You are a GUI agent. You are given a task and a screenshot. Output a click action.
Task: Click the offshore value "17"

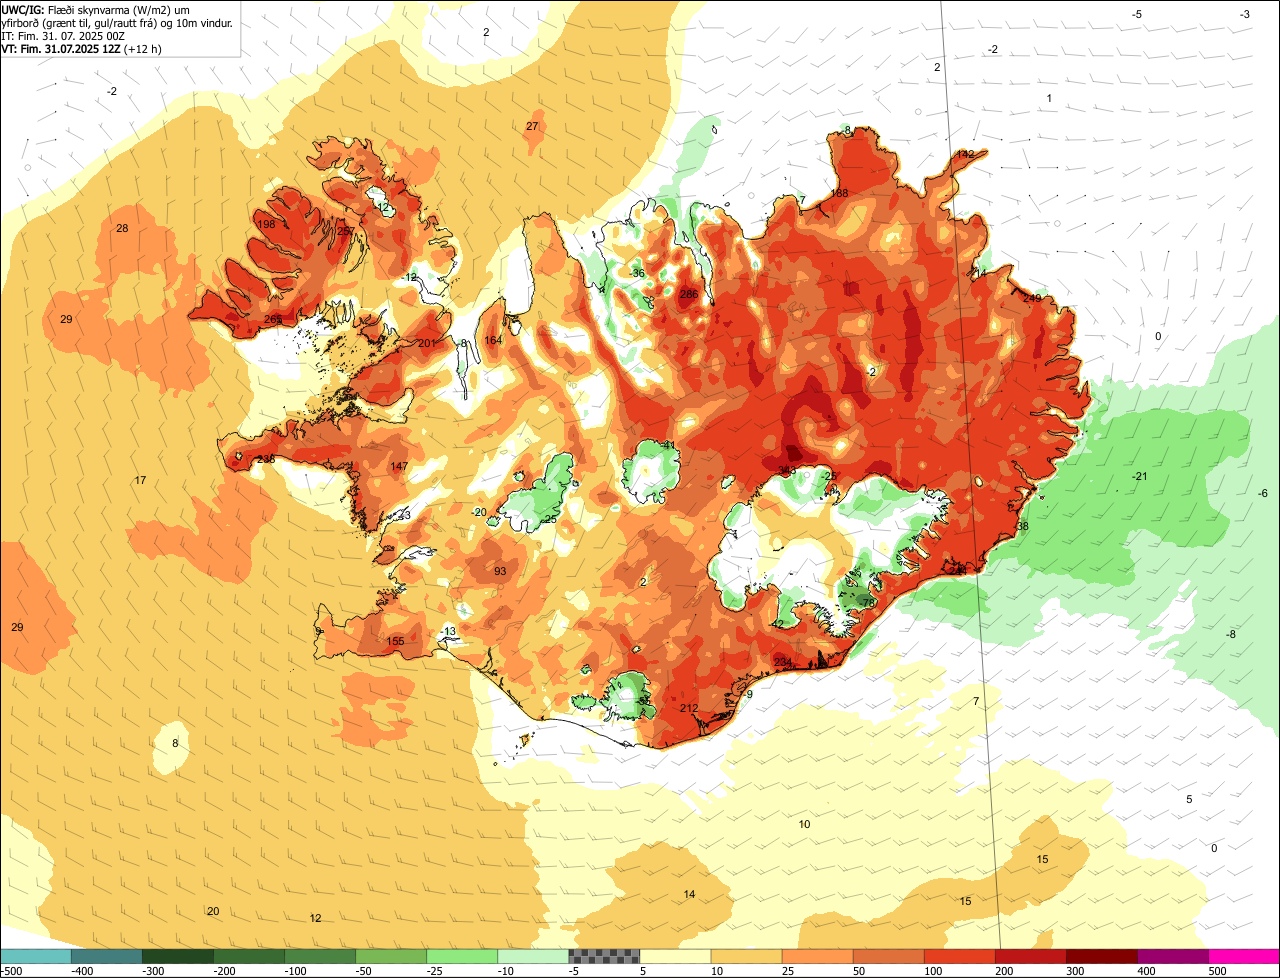coord(141,480)
